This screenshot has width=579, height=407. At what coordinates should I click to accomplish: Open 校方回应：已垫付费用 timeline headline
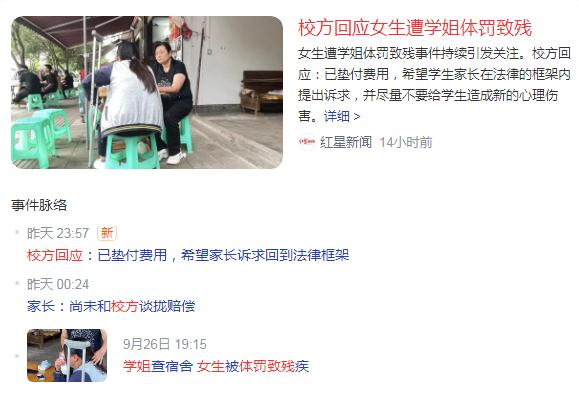tap(188, 255)
